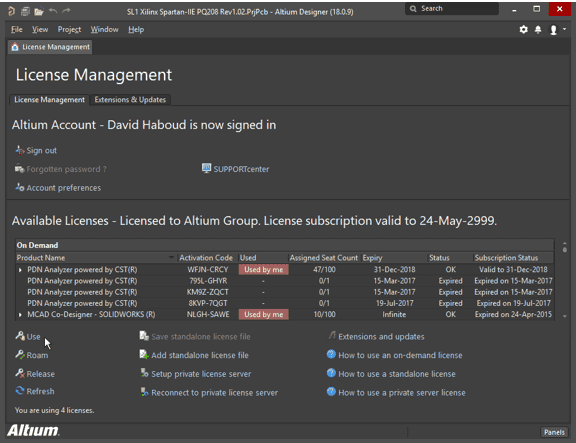Click the user account profile icon

click(x=553, y=29)
